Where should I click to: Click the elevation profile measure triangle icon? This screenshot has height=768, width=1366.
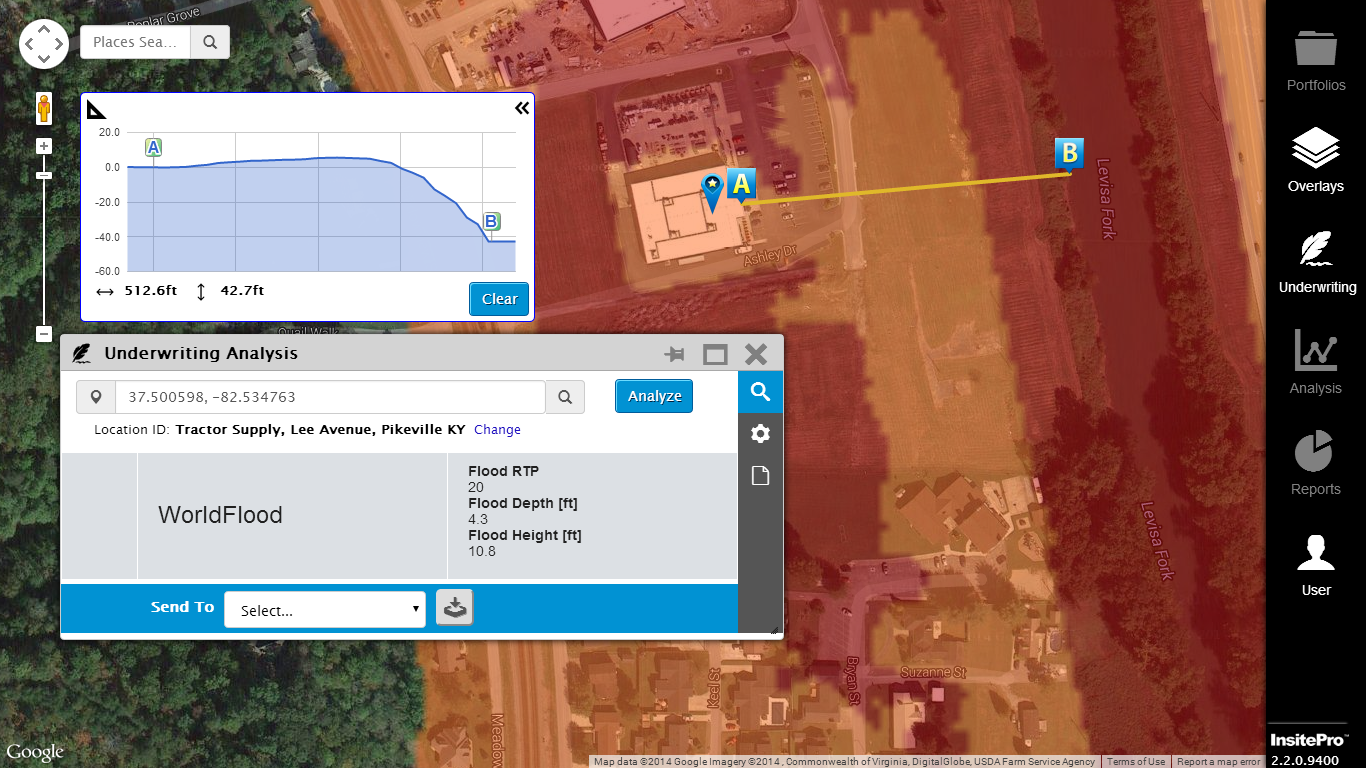coord(96,109)
